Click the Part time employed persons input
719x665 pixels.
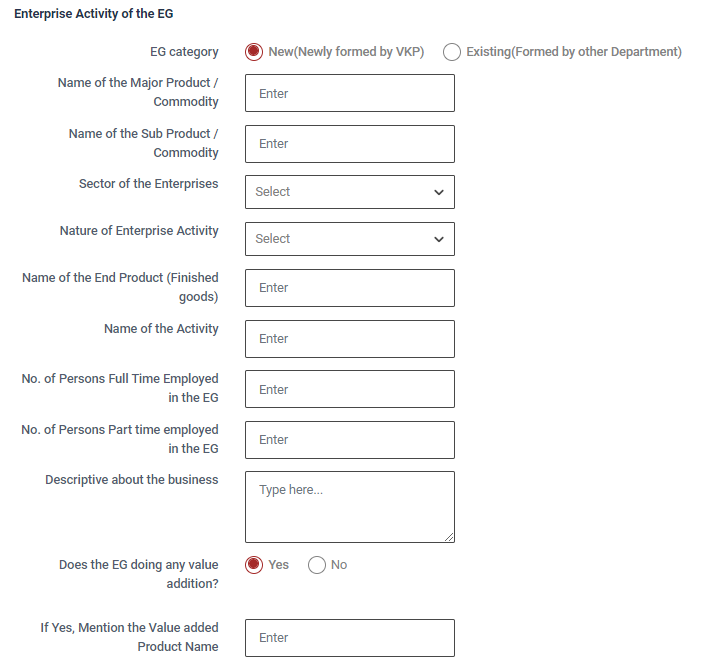[x=349, y=440]
